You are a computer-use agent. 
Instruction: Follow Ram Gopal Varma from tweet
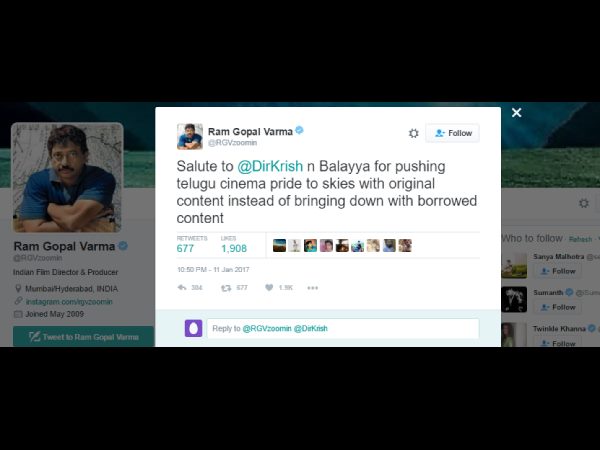click(453, 133)
